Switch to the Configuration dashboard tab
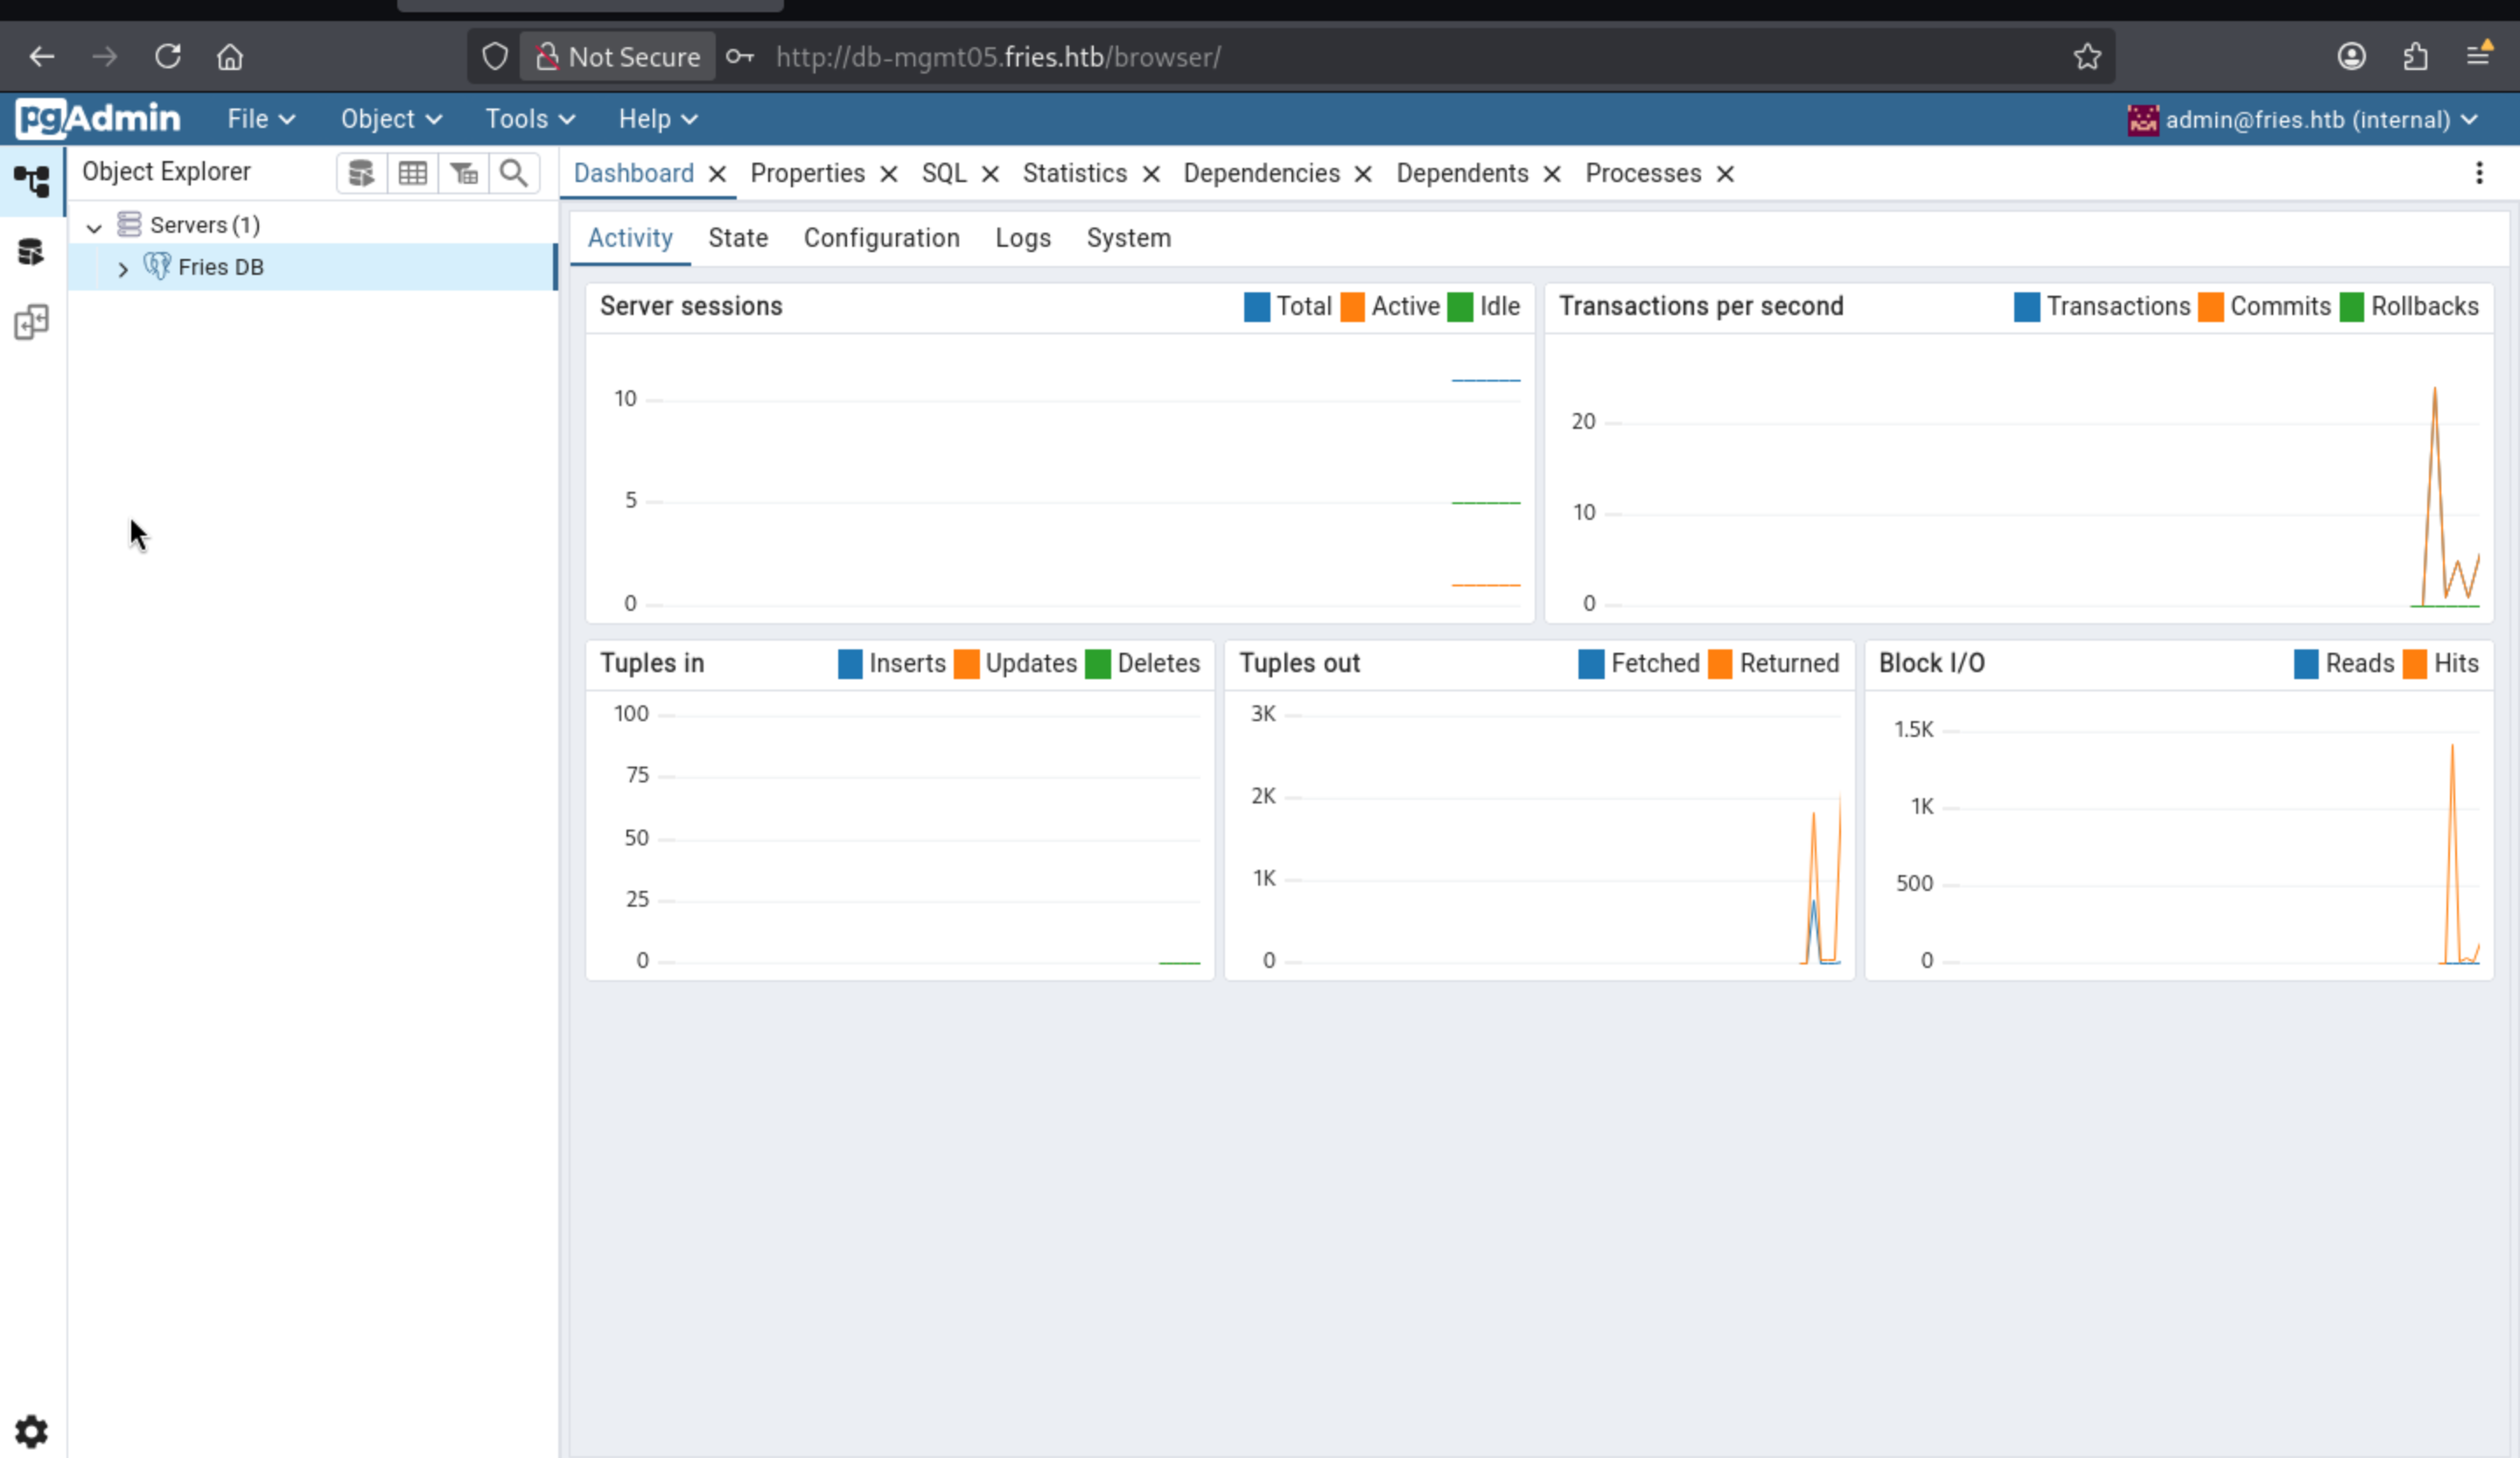 click(881, 238)
